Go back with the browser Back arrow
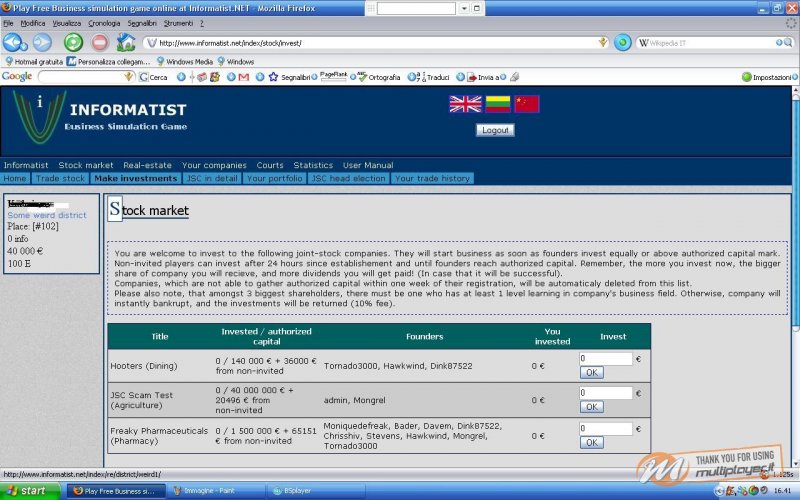 pyautogui.click(x=12, y=42)
